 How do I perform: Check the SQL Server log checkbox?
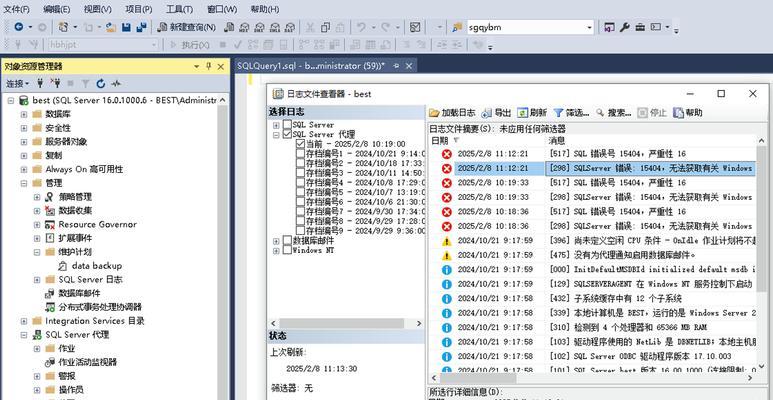(287, 125)
